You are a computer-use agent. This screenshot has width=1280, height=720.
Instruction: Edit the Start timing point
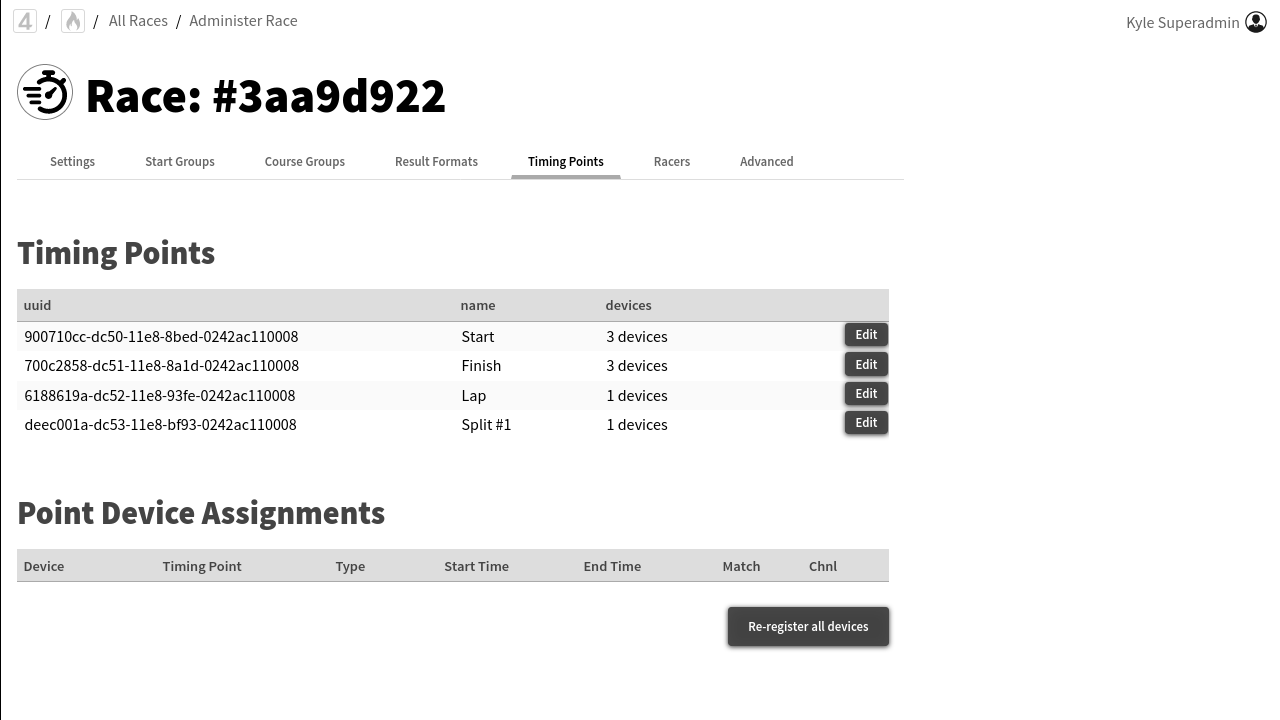[x=866, y=335]
